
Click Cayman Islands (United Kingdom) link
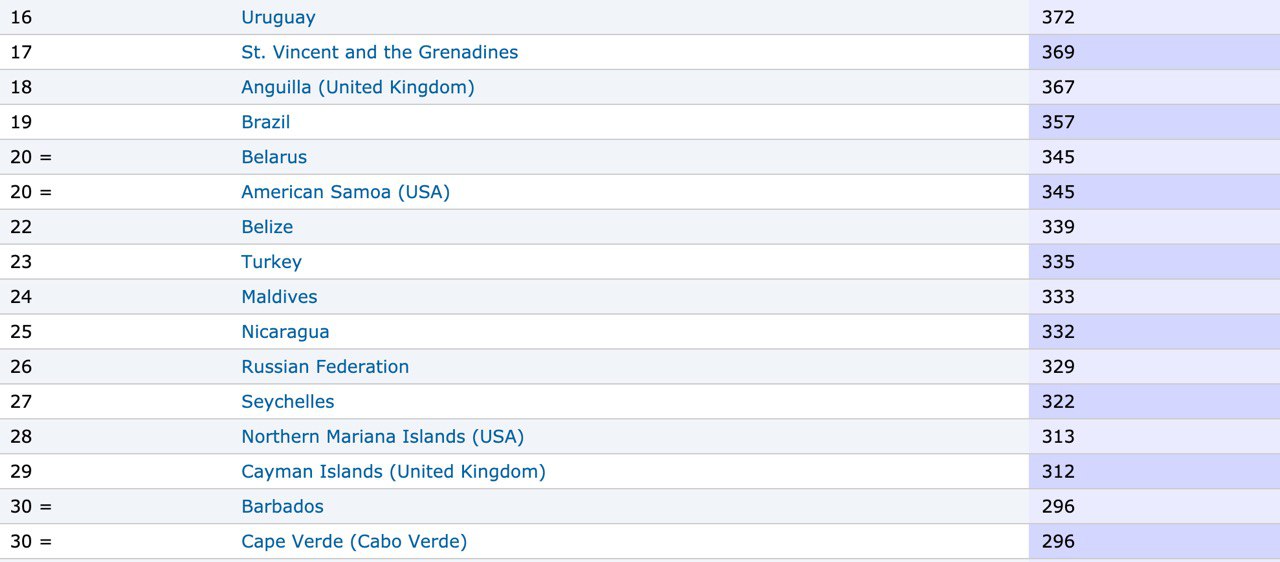click(x=393, y=472)
